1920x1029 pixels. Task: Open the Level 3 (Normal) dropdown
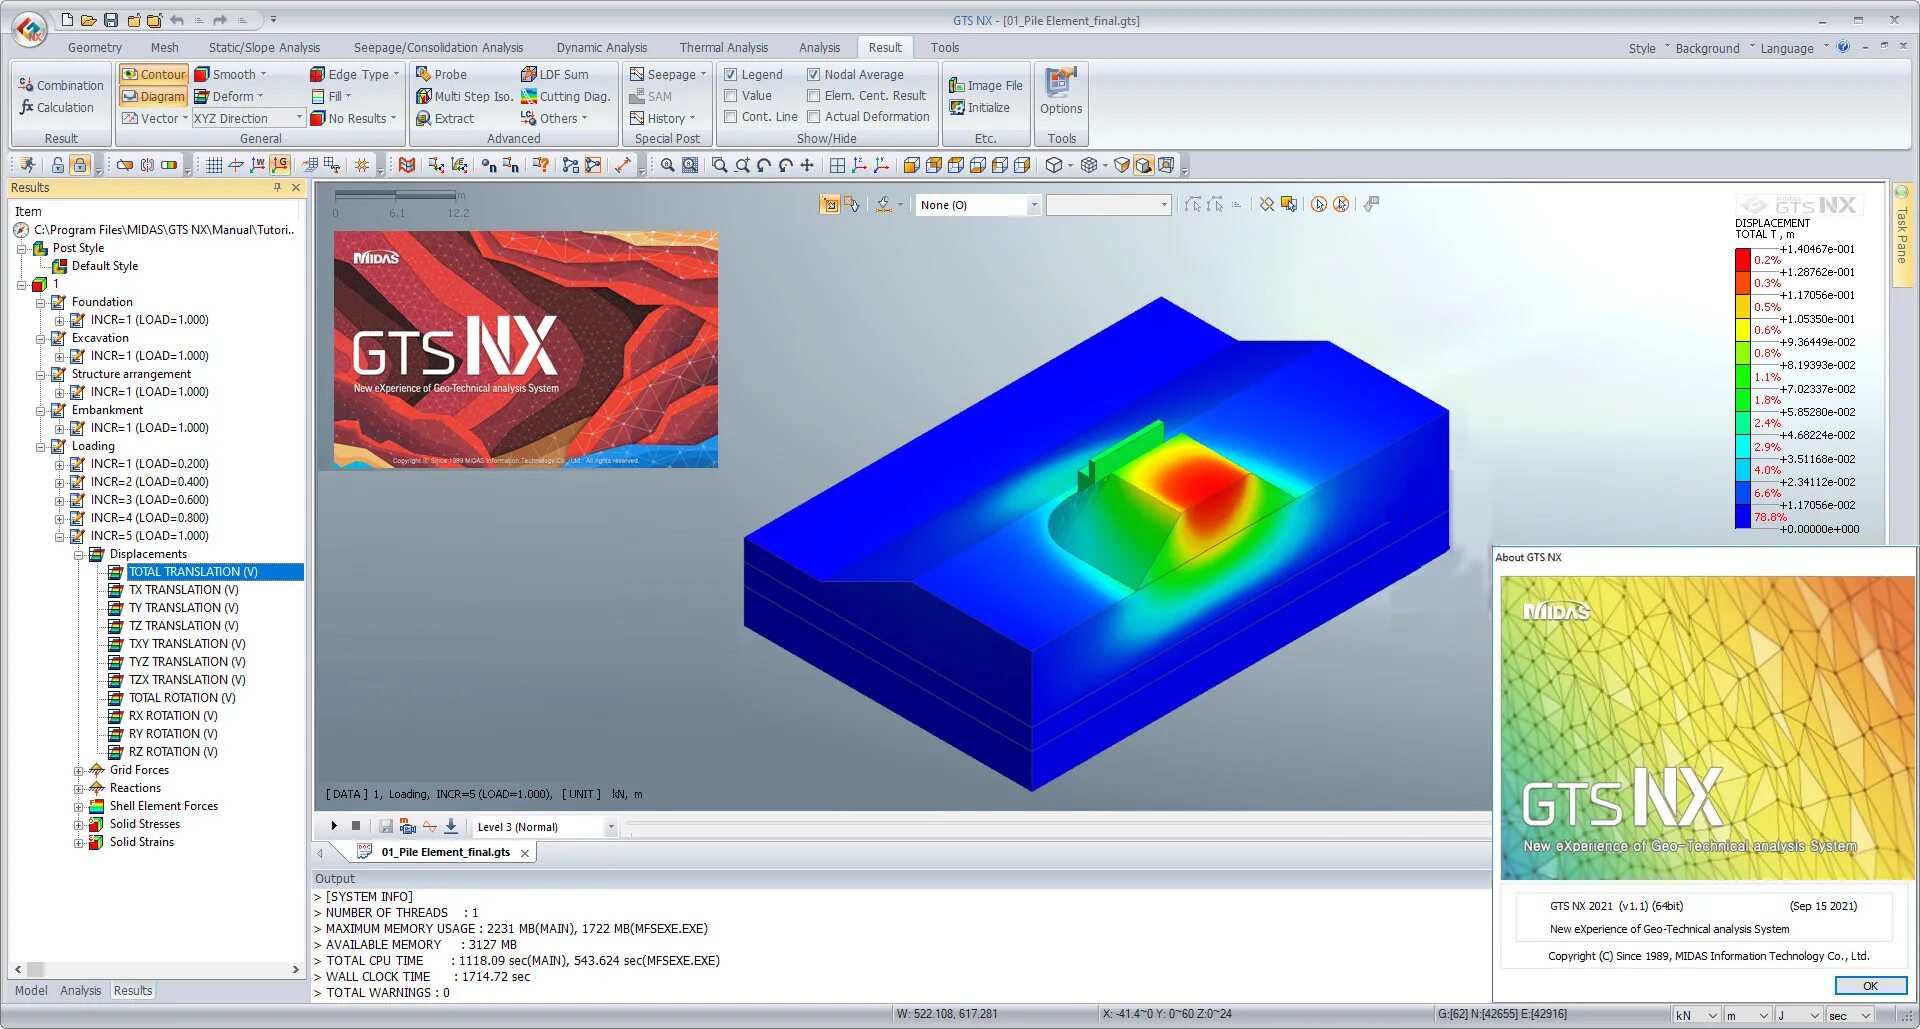(x=545, y=827)
